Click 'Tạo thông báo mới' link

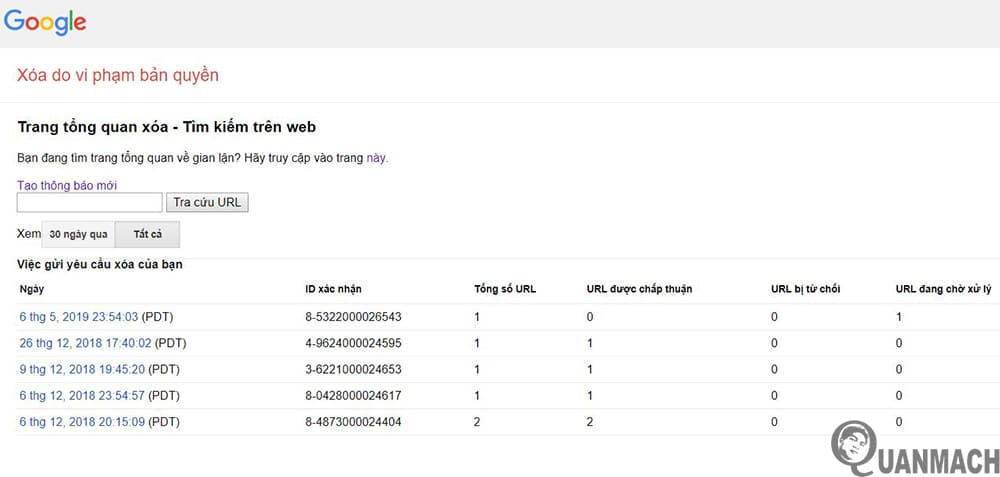point(67,185)
